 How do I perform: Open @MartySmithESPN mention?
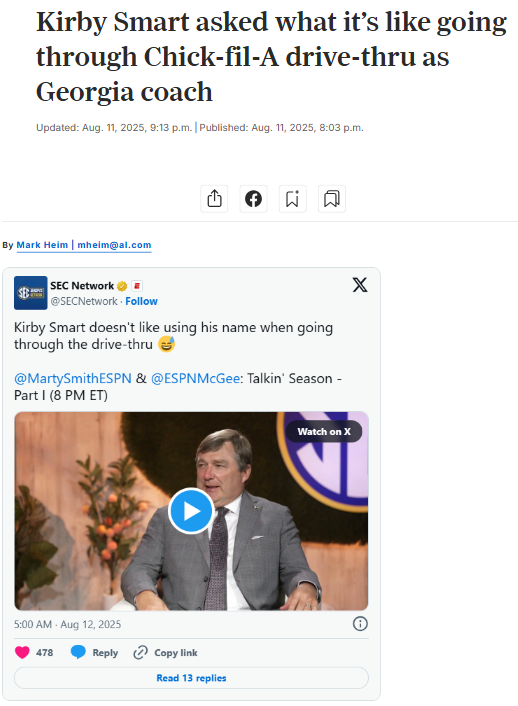73,378
